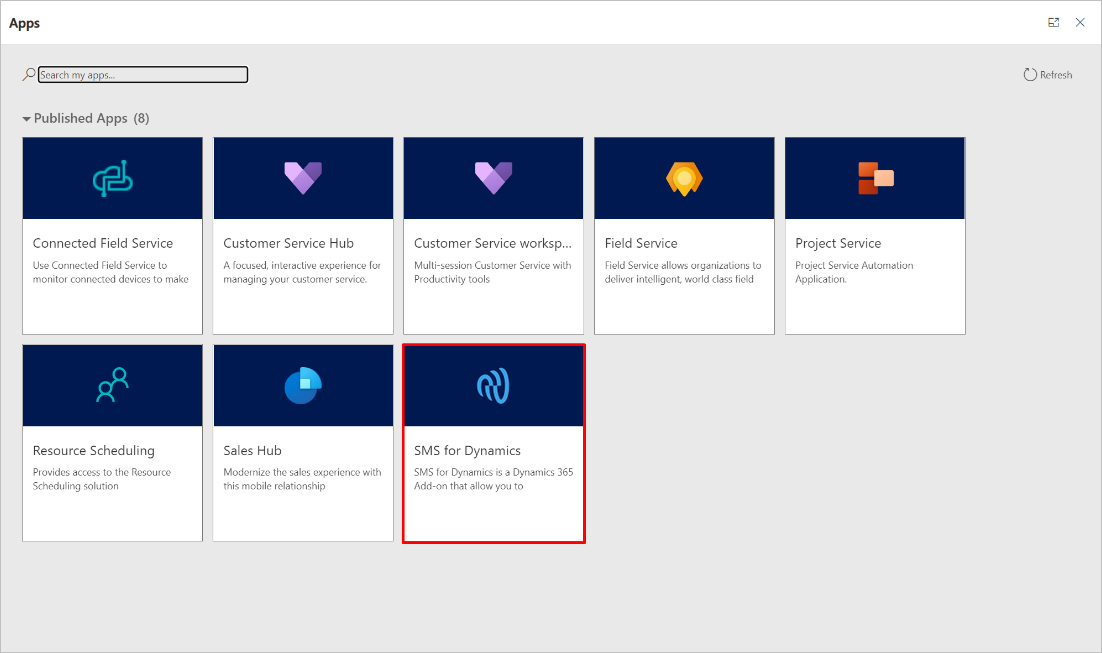Image resolution: width=1102 pixels, height=653 pixels.
Task: Click 'SMS for Dynamics is a Dynamics 365' description
Action: pos(493,479)
